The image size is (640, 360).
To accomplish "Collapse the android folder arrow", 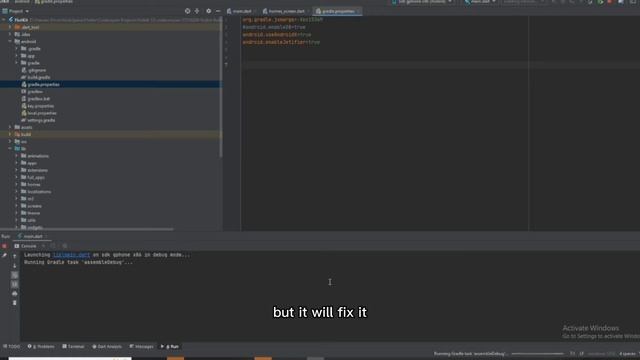I will pyautogui.click(x=10, y=41).
